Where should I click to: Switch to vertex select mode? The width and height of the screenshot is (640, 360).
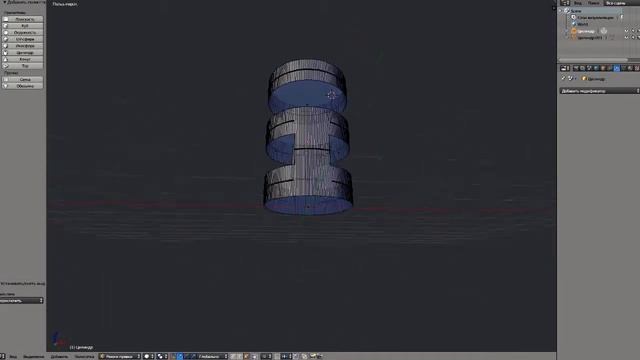click(232, 356)
